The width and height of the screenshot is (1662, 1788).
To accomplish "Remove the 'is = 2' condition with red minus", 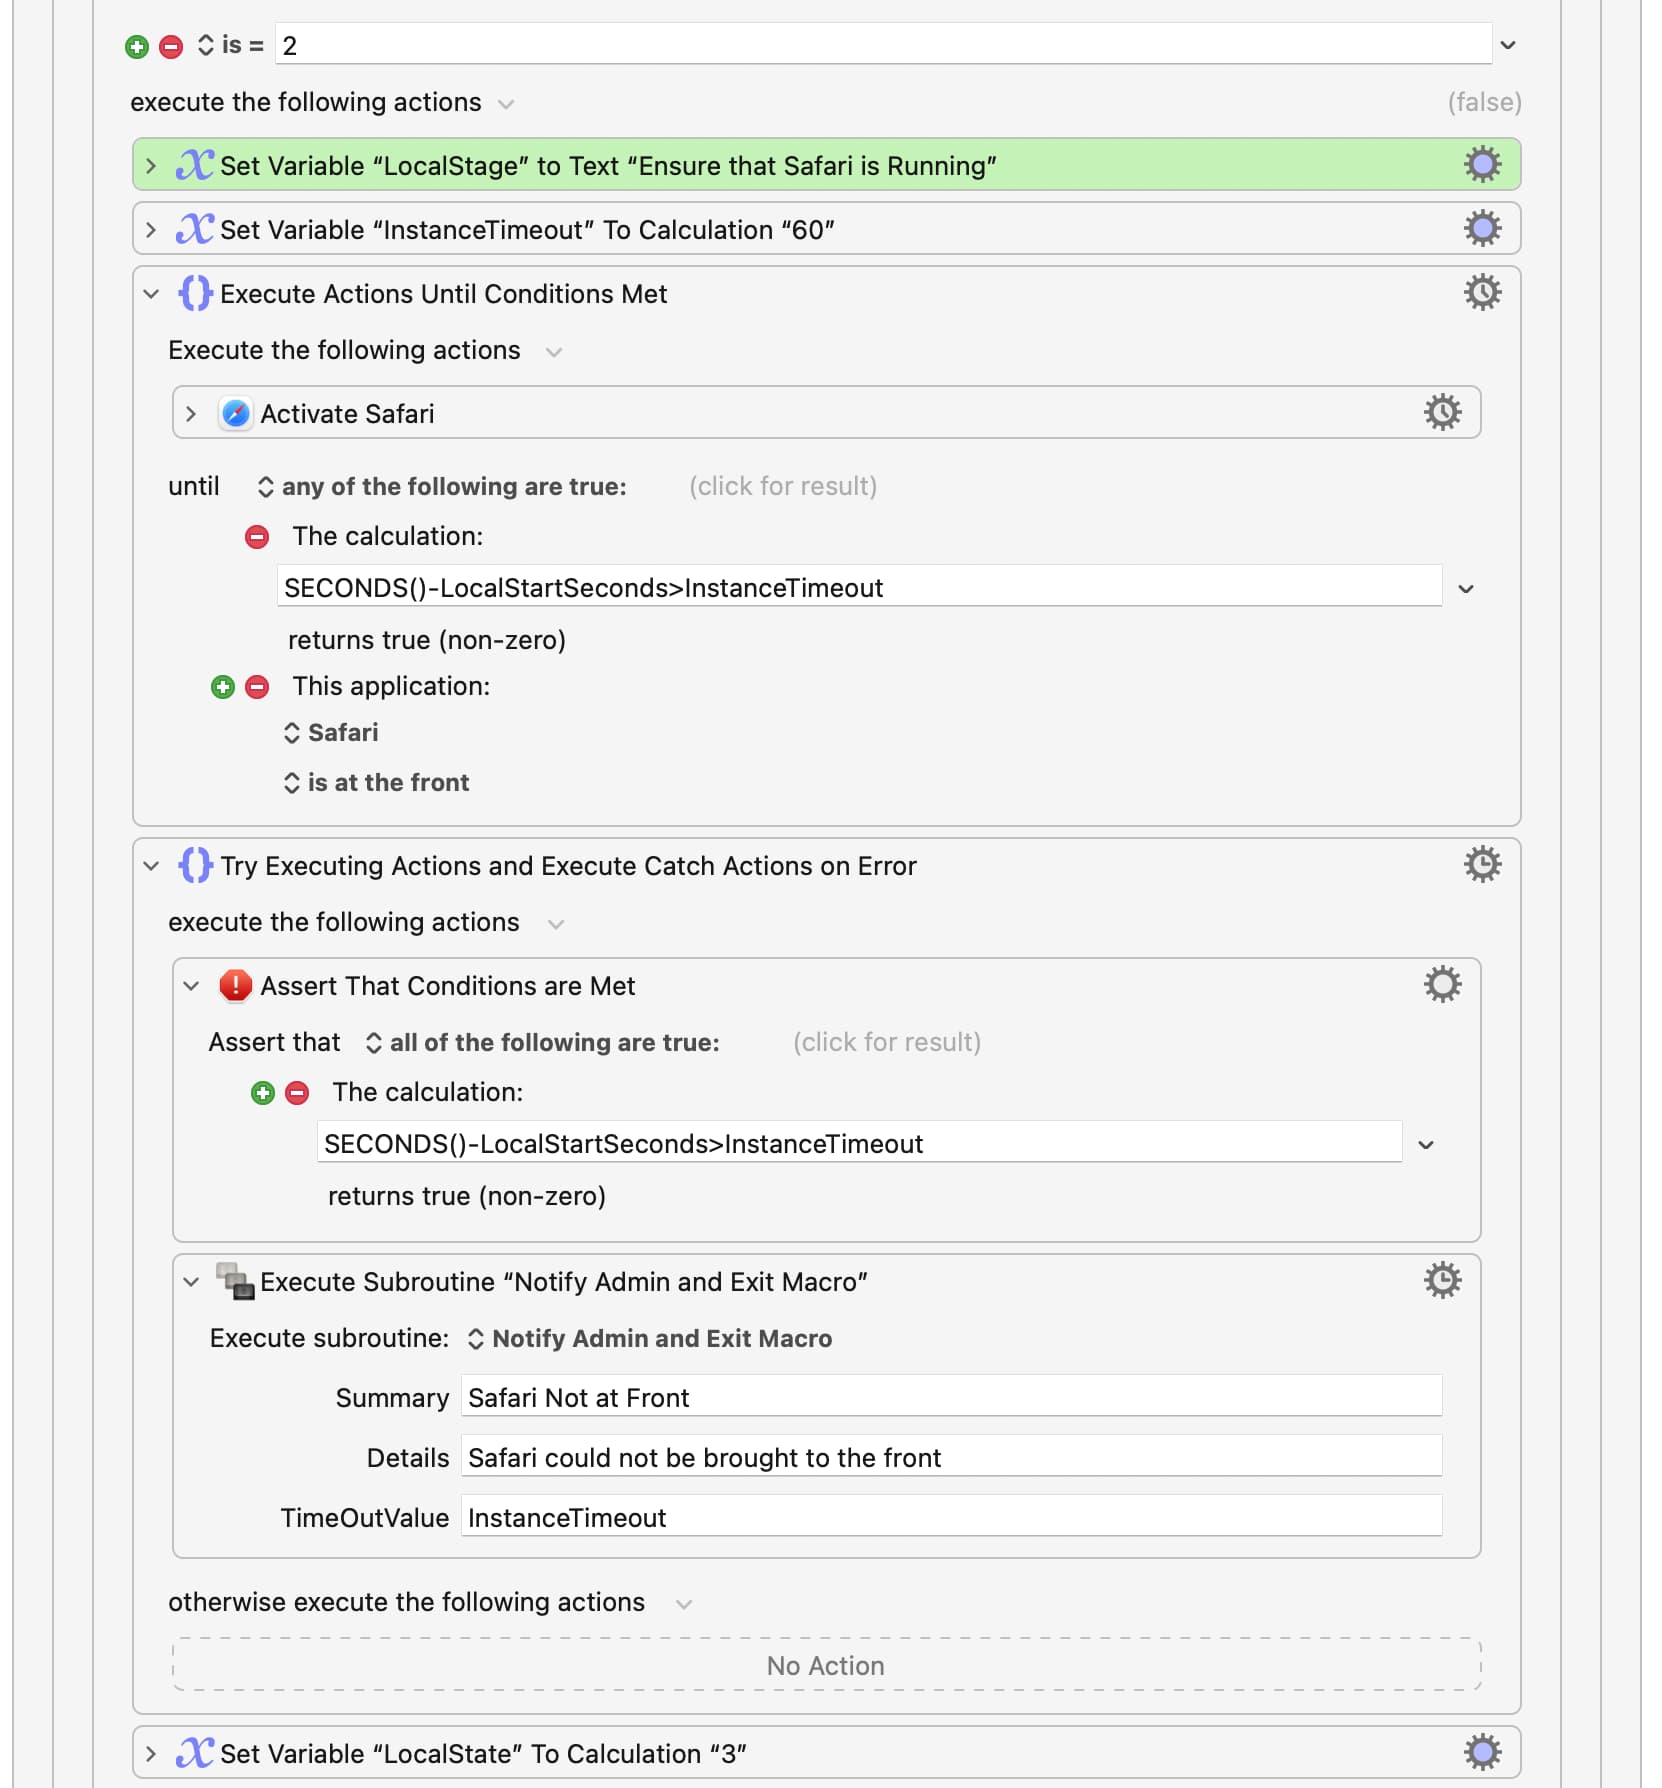I will click(171, 46).
